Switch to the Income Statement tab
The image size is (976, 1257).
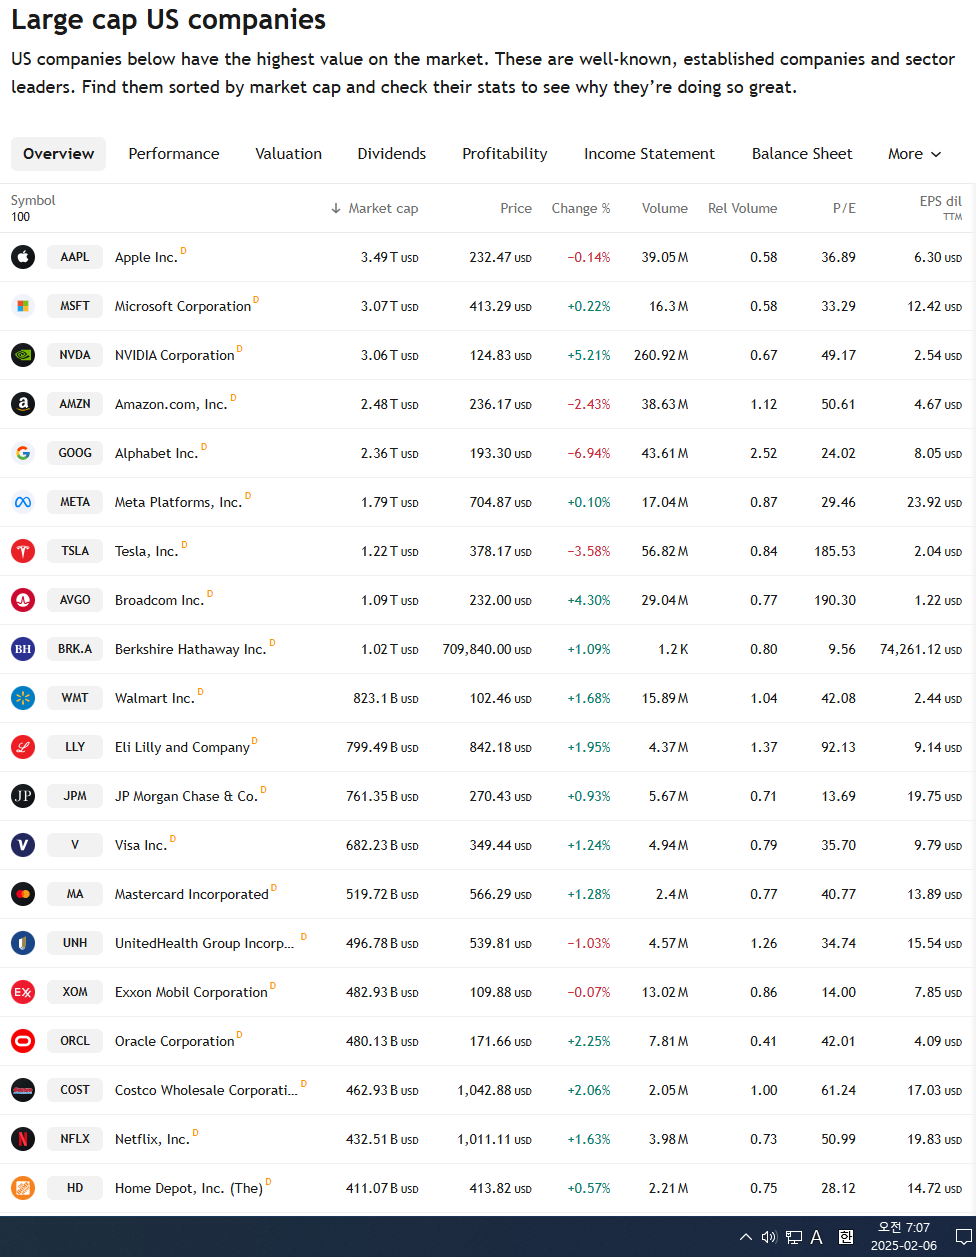click(649, 154)
